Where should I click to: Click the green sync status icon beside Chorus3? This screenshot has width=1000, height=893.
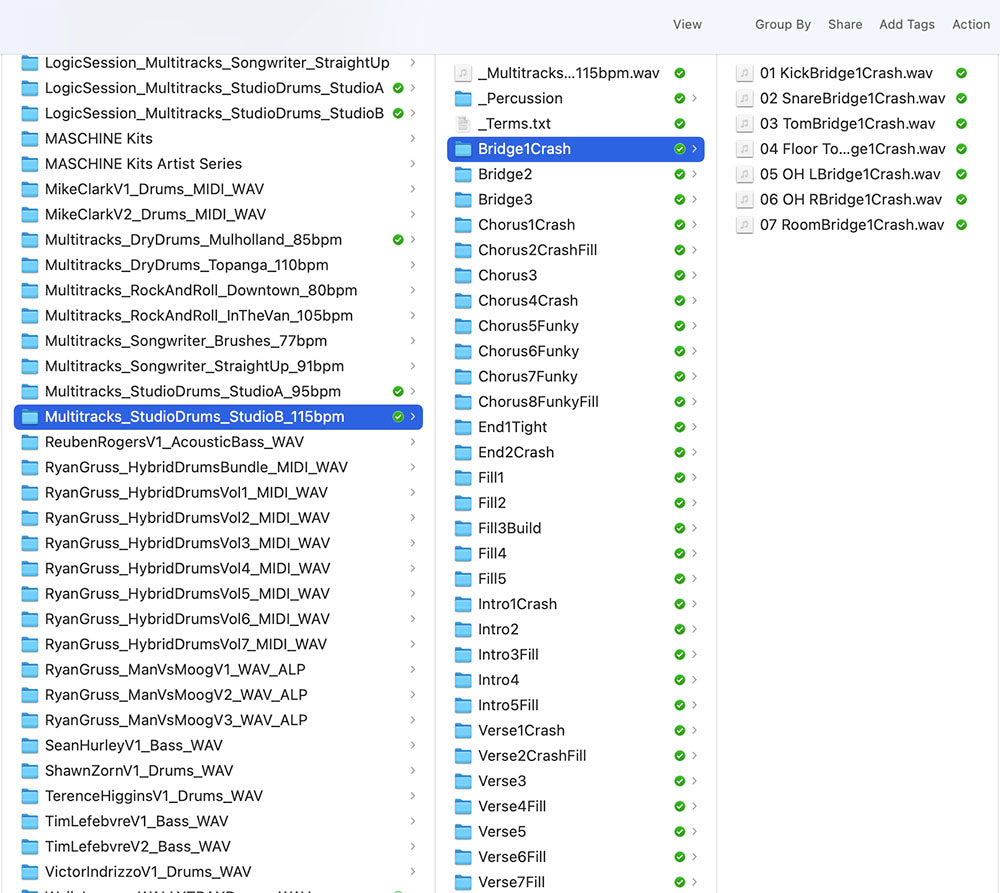(680, 275)
